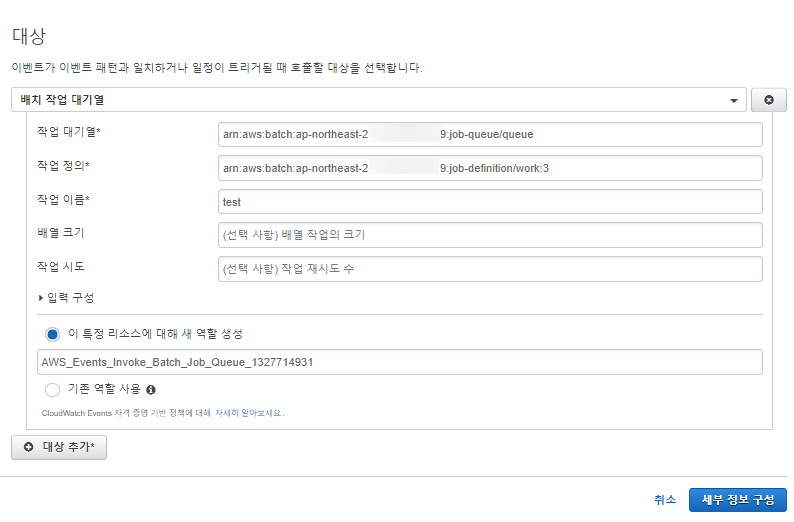The image size is (794, 522).
Task: Select 이 특정 리소스에 대해 새 역할 생성 radio
Action: tap(53, 334)
